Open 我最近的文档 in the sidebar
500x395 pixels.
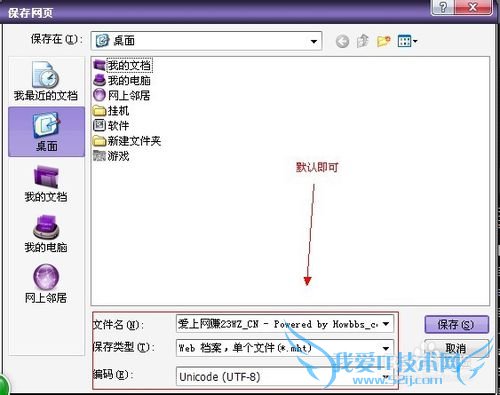[46, 82]
